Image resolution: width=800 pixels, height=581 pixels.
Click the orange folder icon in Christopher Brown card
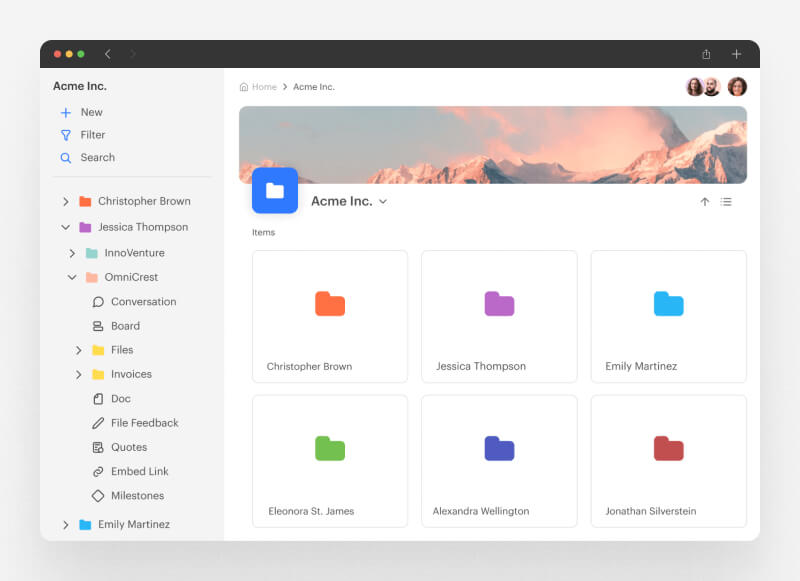pyautogui.click(x=330, y=304)
